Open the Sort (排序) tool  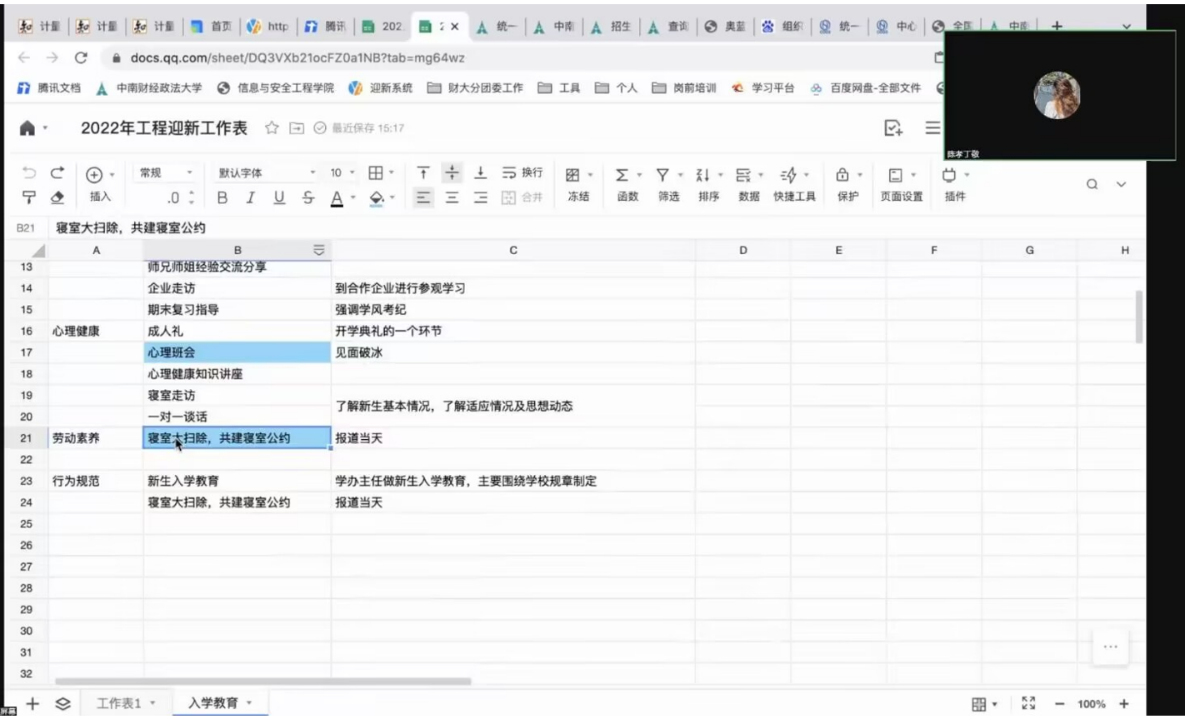pyautogui.click(x=708, y=184)
